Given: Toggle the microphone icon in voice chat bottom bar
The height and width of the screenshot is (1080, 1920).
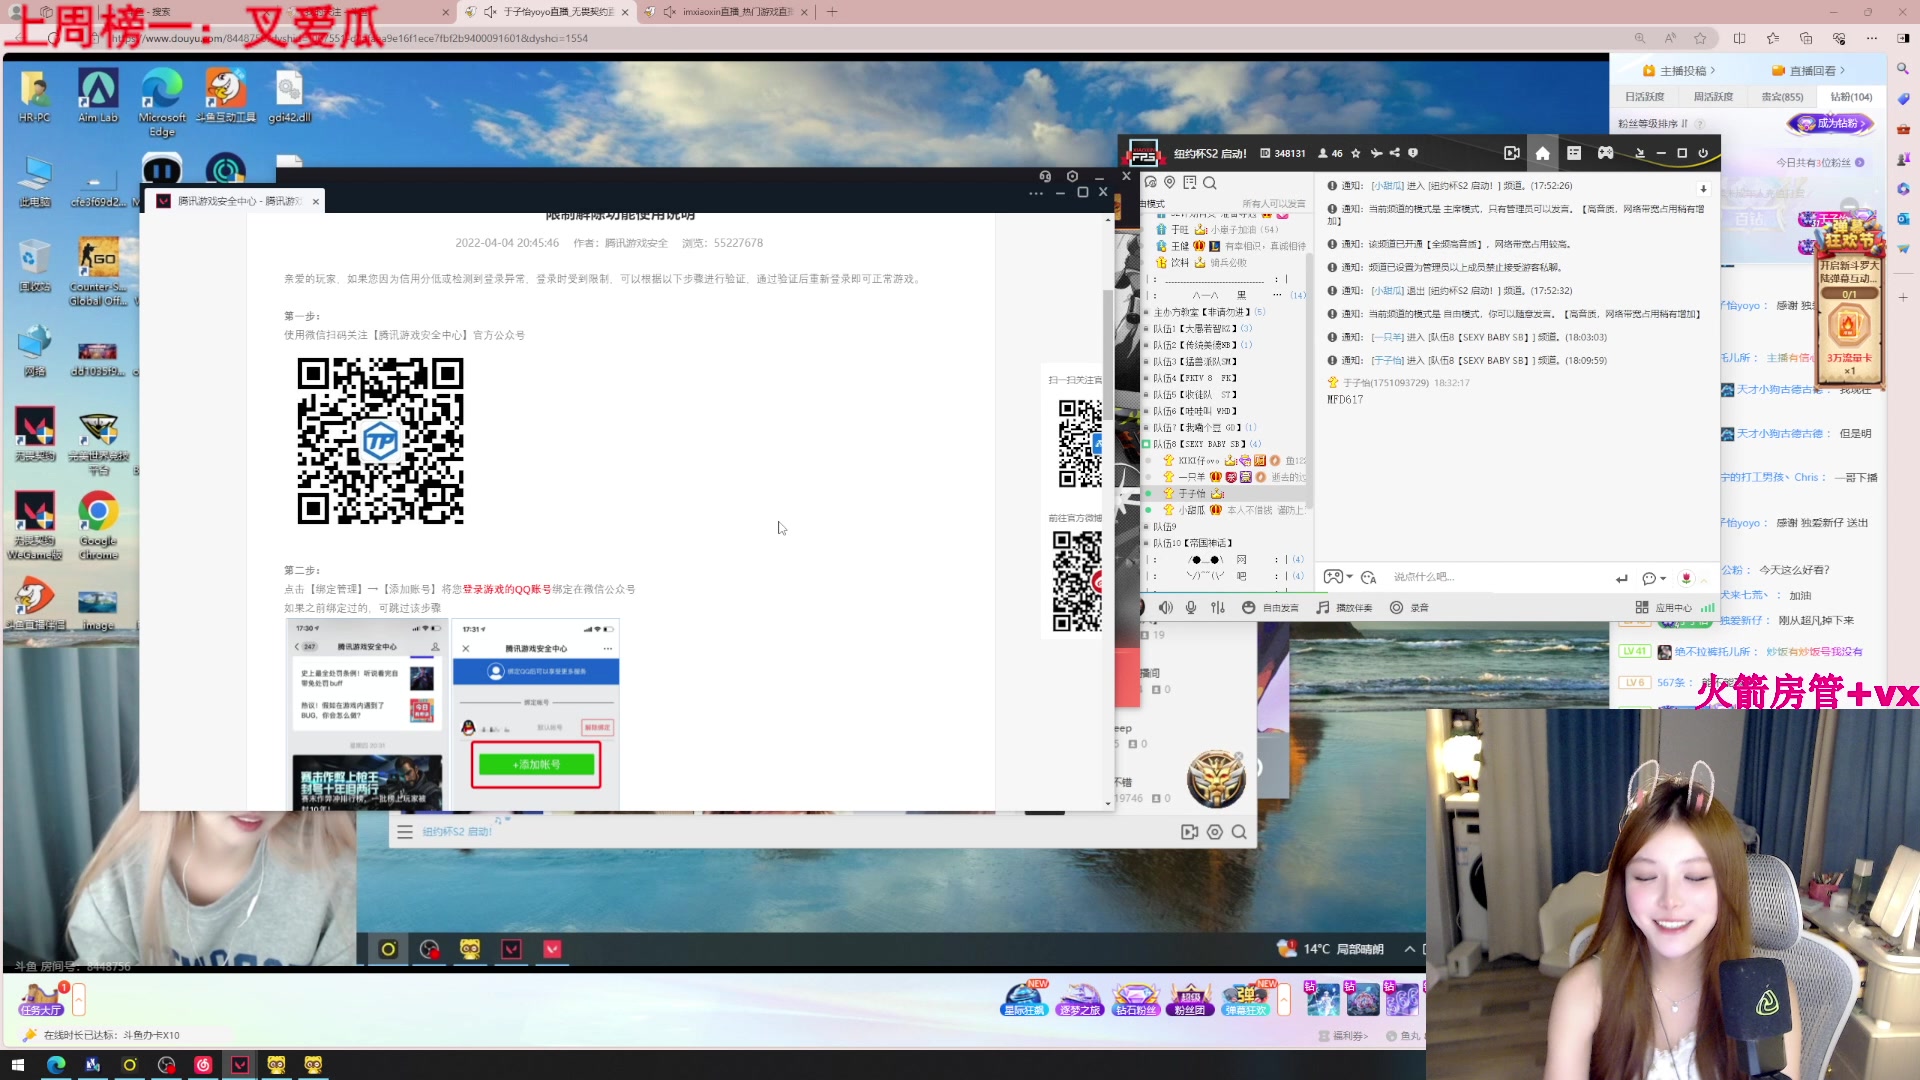Looking at the screenshot, I should click(x=1191, y=608).
